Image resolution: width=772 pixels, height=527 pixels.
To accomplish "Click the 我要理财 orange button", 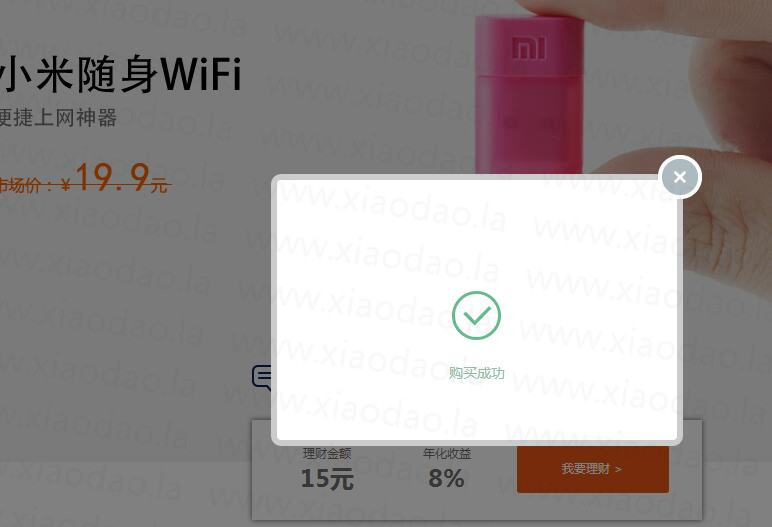I will coord(593,469).
